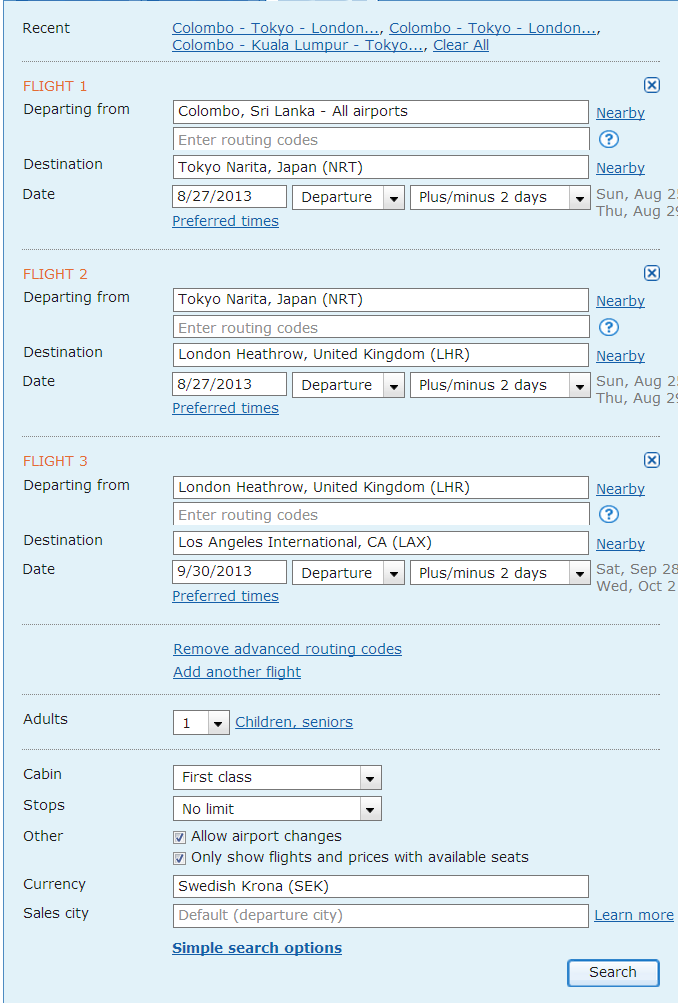
Task: Switch to Simple search options
Action: click(257, 948)
